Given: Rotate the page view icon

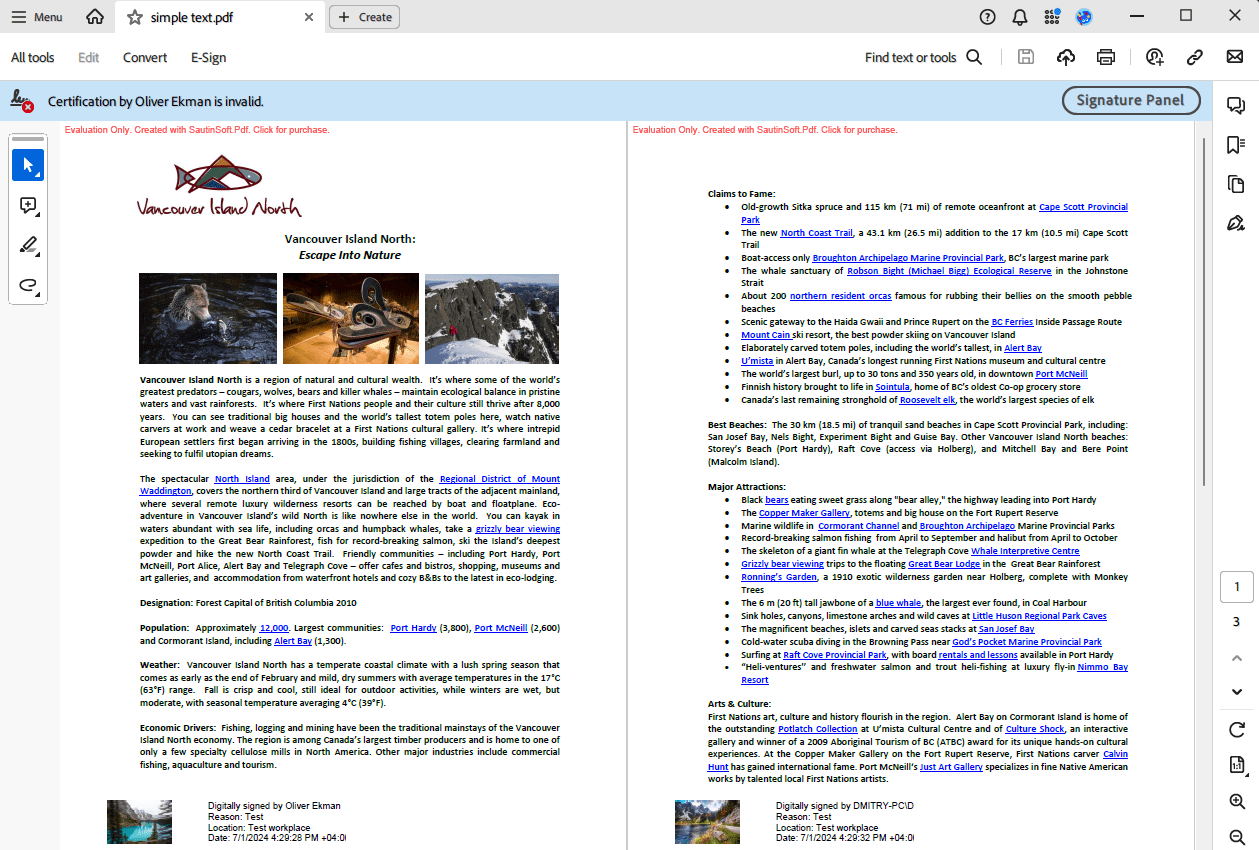Looking at the screenshot, I should [1236, 729].
